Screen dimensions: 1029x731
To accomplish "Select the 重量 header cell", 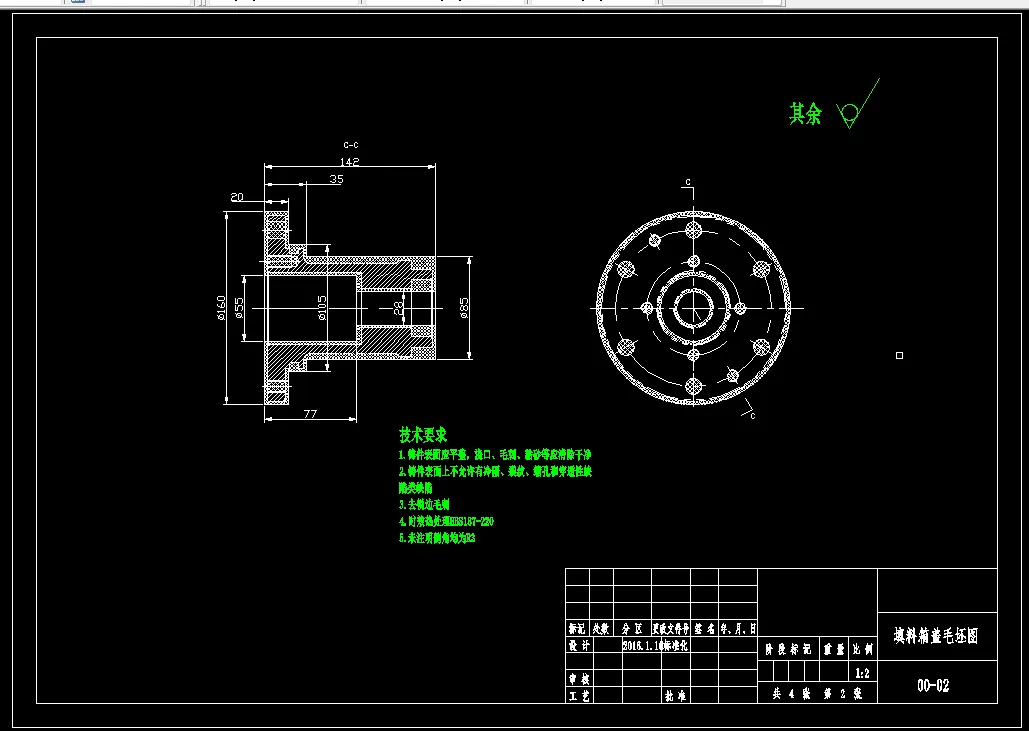I will [x=834, y=650].
